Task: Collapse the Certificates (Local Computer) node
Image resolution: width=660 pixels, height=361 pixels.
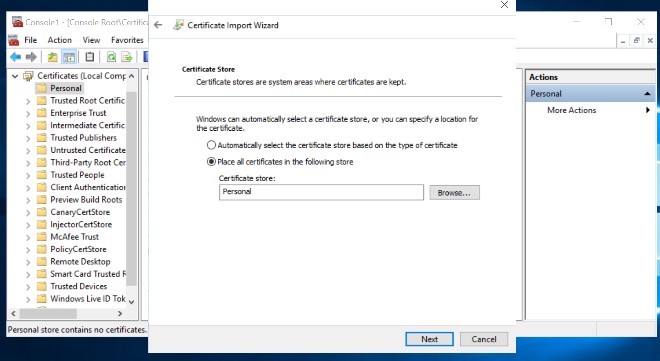Action: (x=15, y=76)
